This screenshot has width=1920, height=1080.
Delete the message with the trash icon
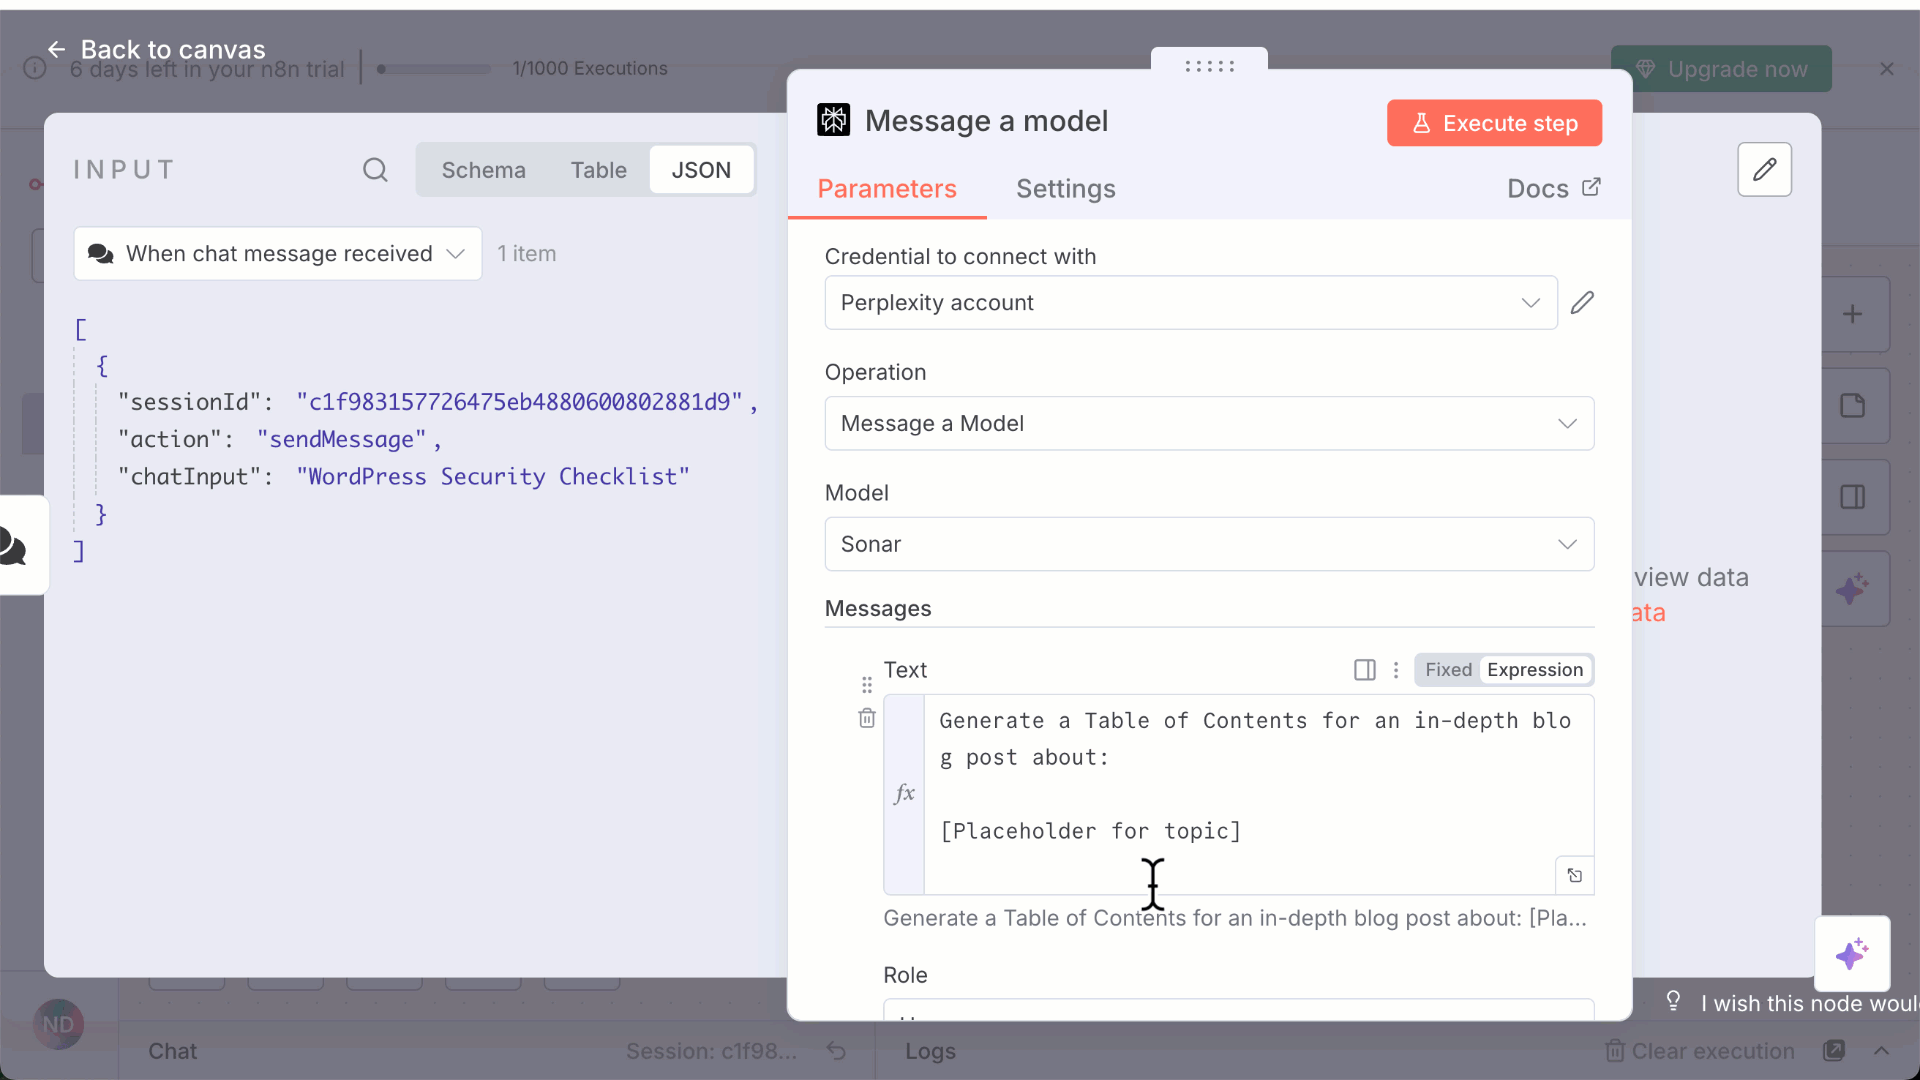867,718
